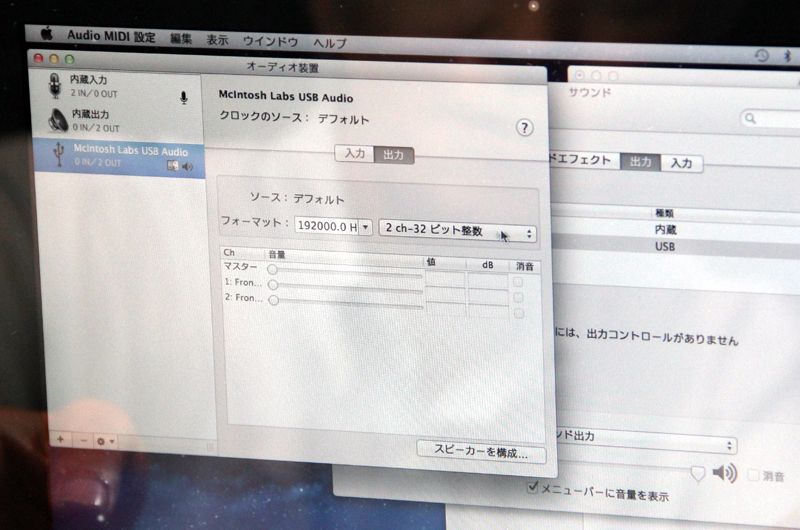This screenshot has width=800, height=530.
Task: Open the 編集 menu
Action: pos(181,39)
